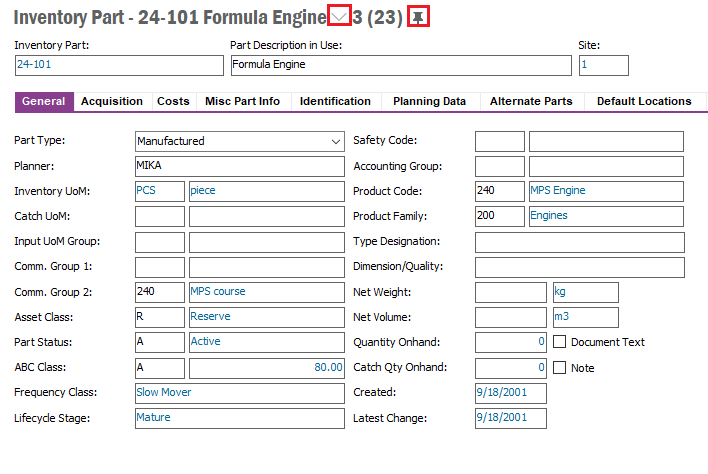Image resolution: width=708 pixels, height=474 pixels.
Task: Focus the Planner field containing MIKA
Action: point(239,166)
